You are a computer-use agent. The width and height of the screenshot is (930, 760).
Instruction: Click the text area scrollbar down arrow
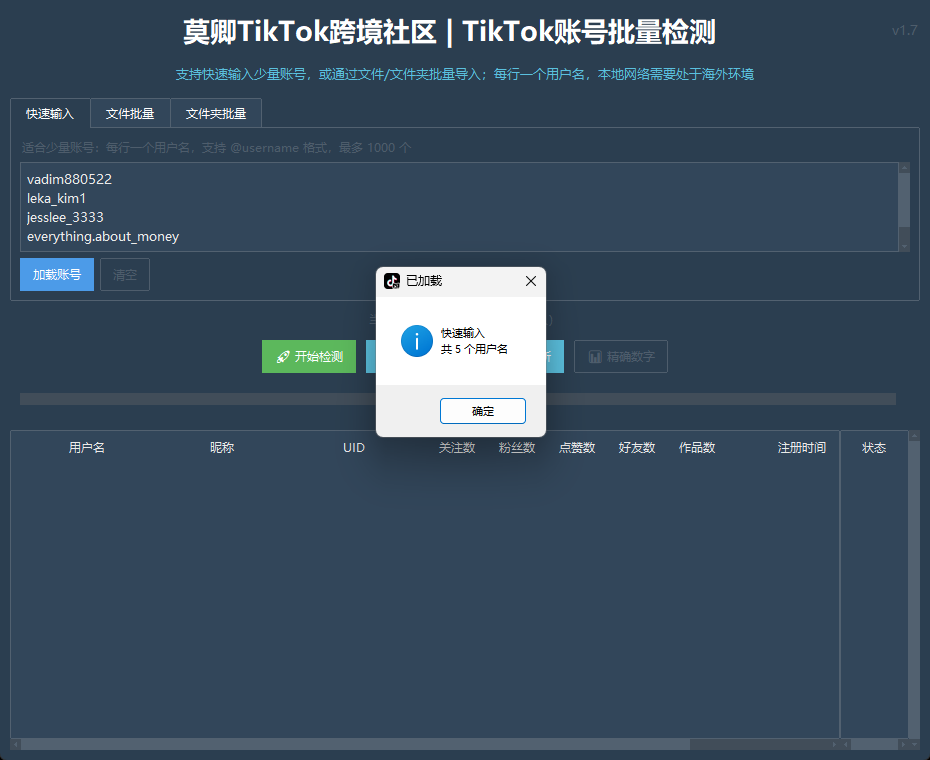(x=904, y=246)
